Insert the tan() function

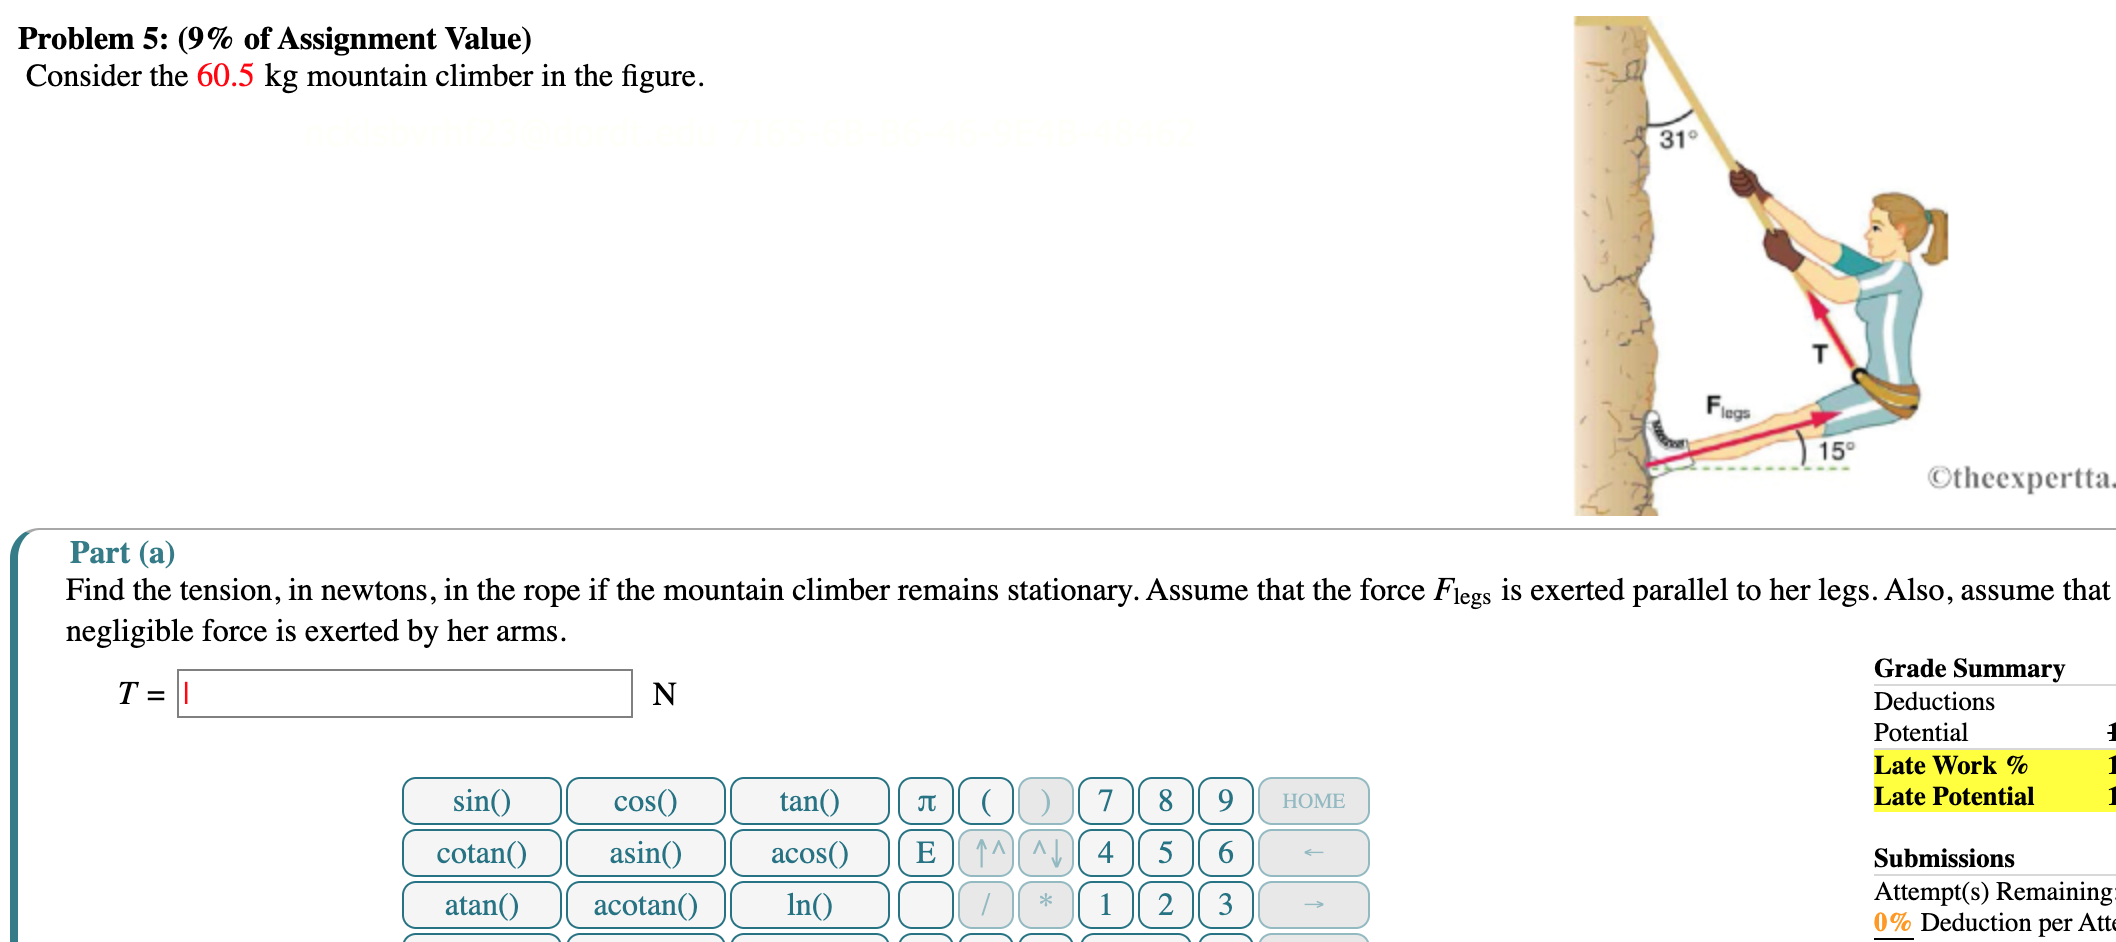point(809,801)
